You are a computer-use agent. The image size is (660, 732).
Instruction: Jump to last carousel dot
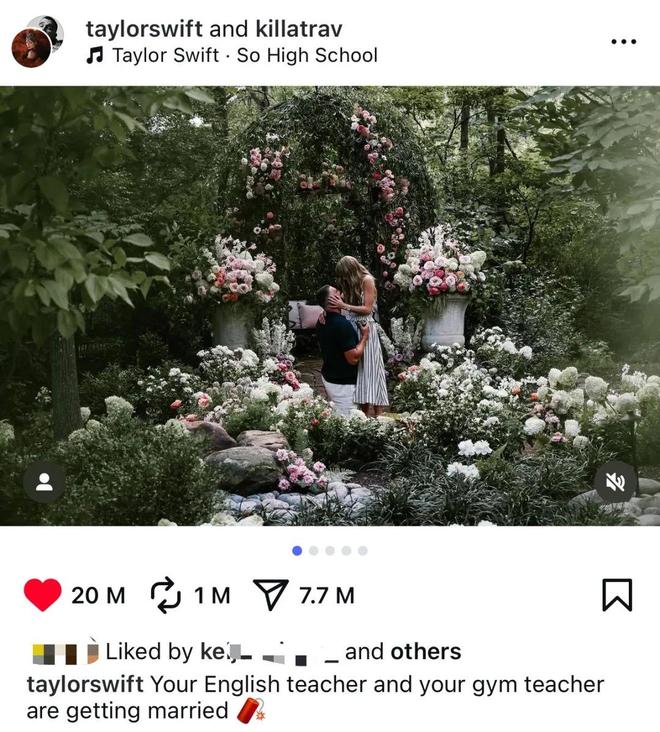(x=363, y=551)
